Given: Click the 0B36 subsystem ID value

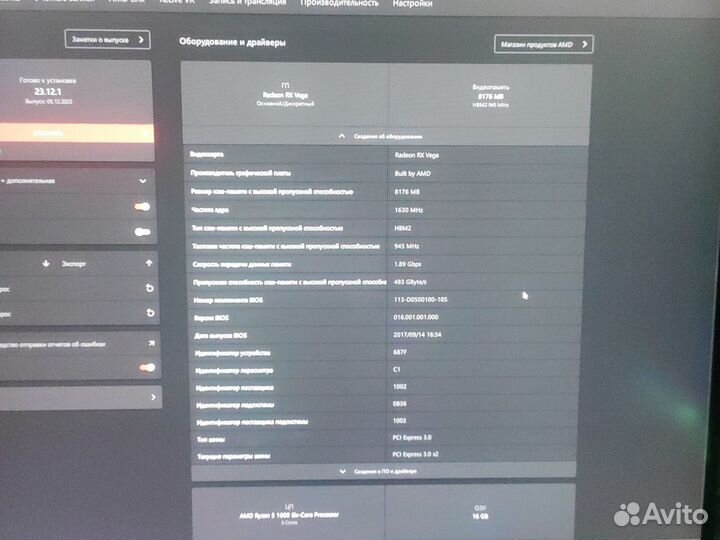Looking at the screenshot, I should point(399,404).
